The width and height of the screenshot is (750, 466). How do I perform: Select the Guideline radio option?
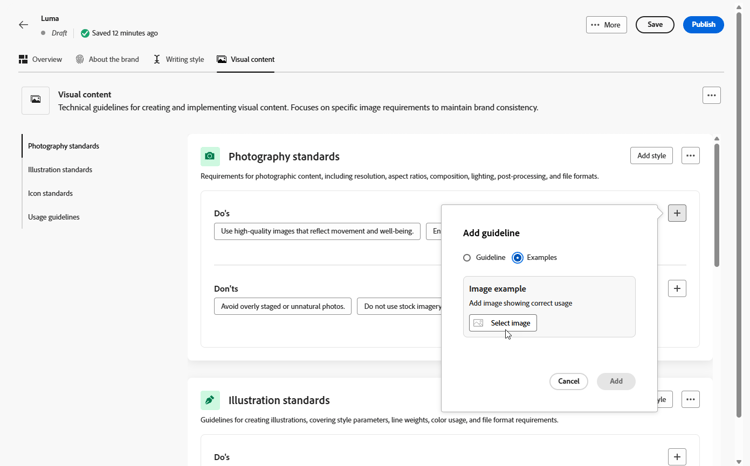click(x=467, y=258)
